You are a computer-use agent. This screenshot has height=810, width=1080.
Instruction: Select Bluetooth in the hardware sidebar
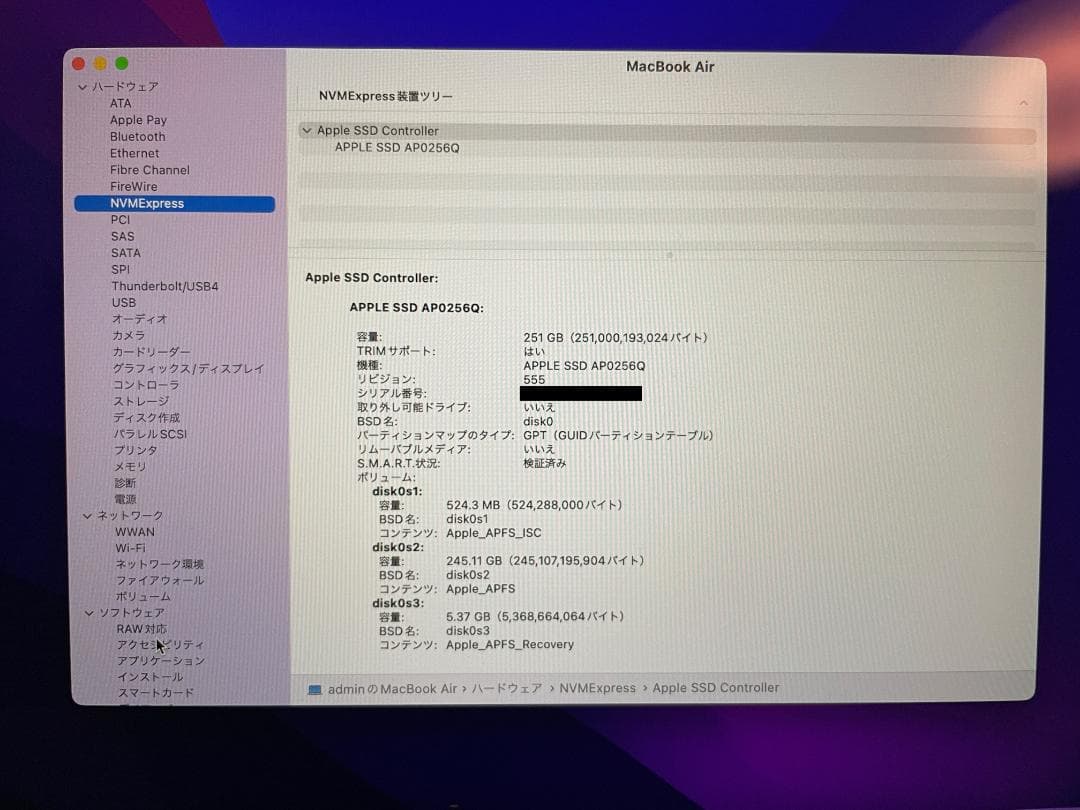137,136
